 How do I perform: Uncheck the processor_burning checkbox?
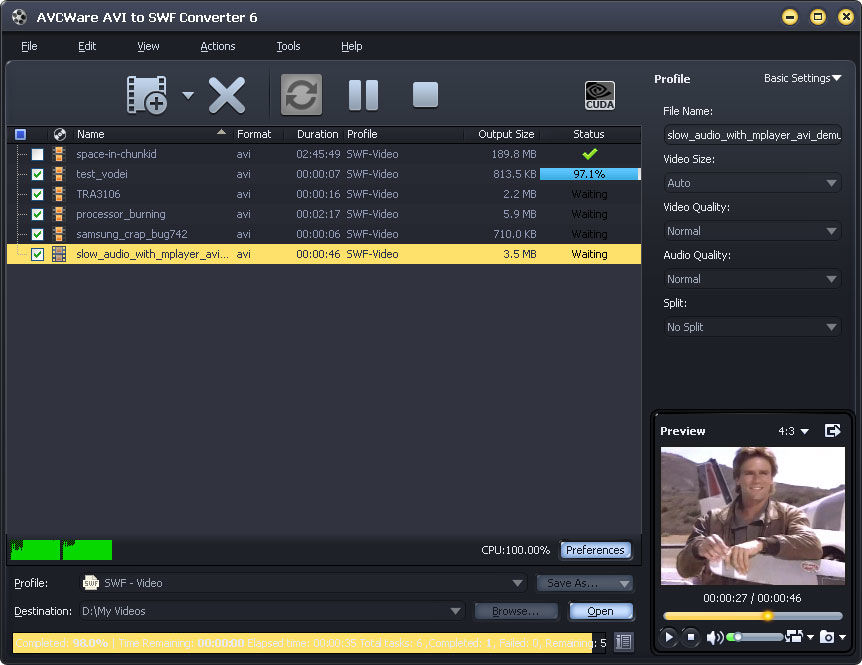[37, 214]
